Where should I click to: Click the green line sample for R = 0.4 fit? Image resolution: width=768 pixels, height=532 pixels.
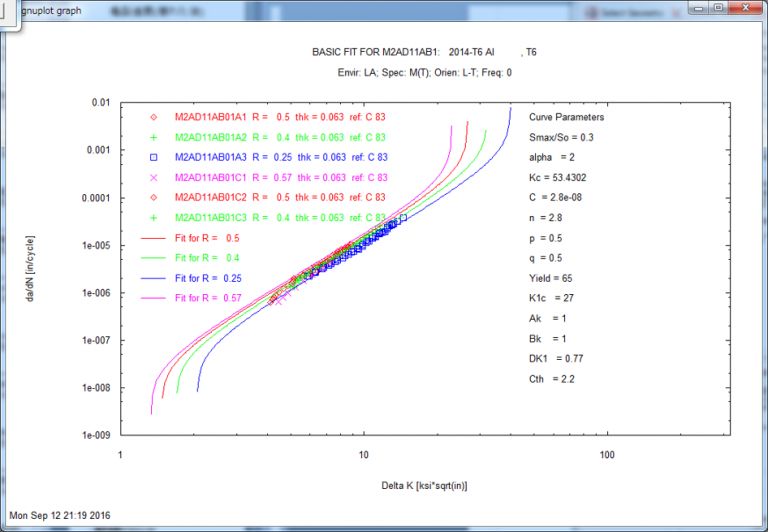pyautogui.click(x=154, y=258)
